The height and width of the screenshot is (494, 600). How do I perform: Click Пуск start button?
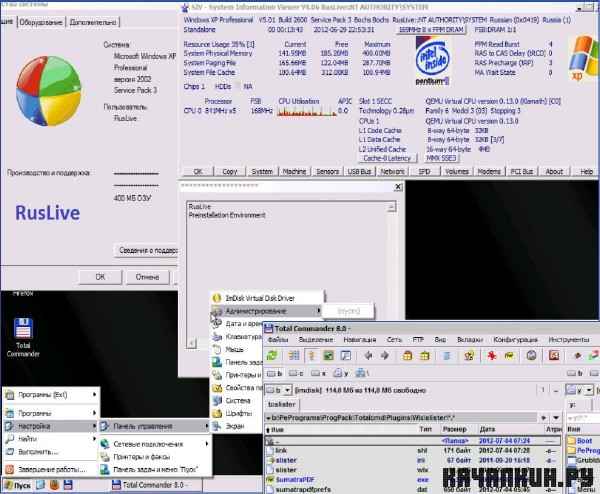18,485
